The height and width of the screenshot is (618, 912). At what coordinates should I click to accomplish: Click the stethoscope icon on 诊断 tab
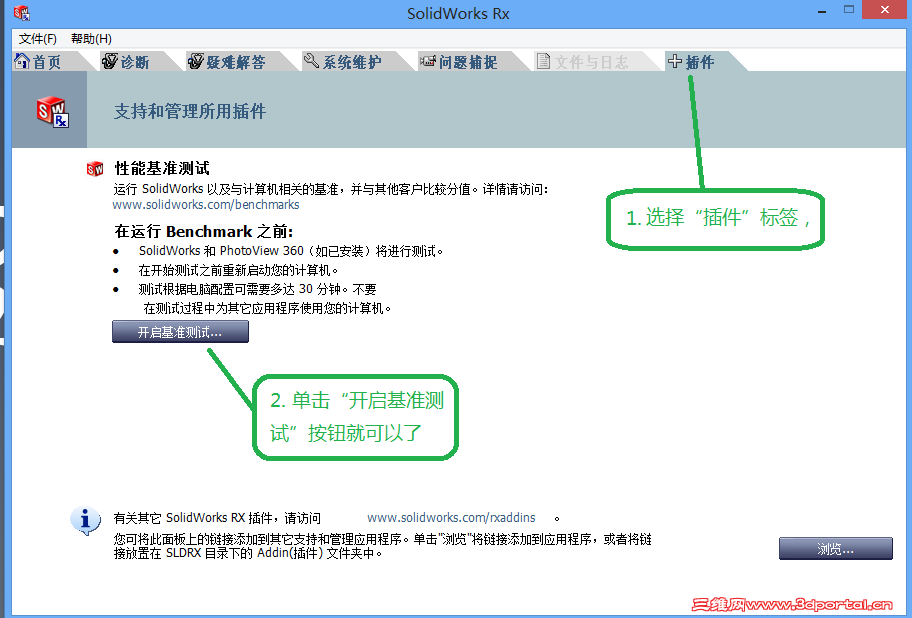coord(110,60)
